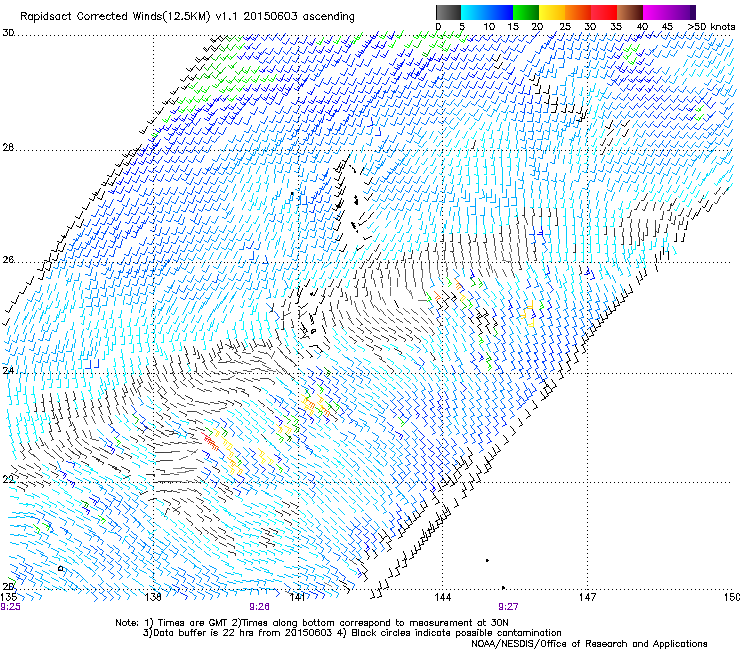Click the longitude label '147'
Image resolution: width=740 pixels, height=650 pixels.
tap(588, 597)
